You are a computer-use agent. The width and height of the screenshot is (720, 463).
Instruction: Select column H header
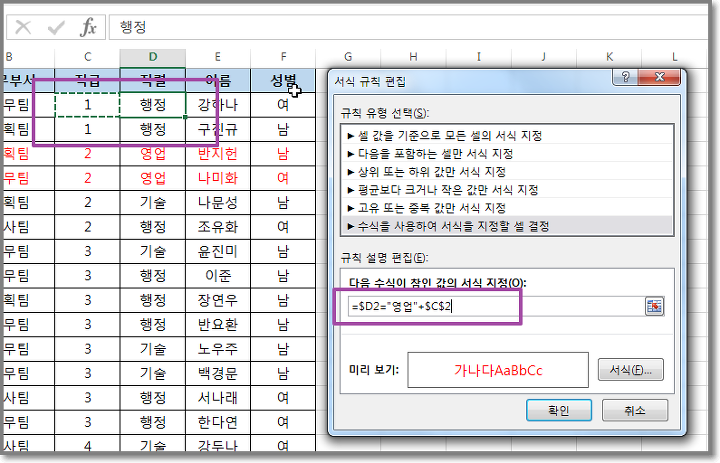tap(413, 57)
